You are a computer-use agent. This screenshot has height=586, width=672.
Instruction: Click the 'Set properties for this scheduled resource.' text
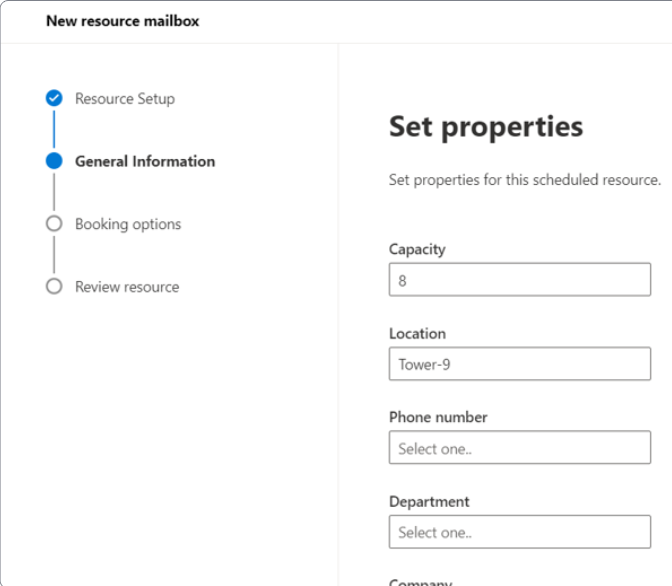click(x=525, y=180)
